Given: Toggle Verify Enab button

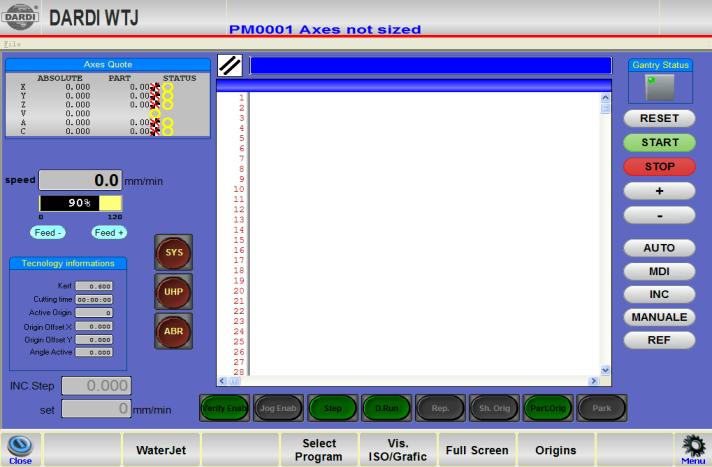Looking at the screenshot, I should click(x=225, y=408).
